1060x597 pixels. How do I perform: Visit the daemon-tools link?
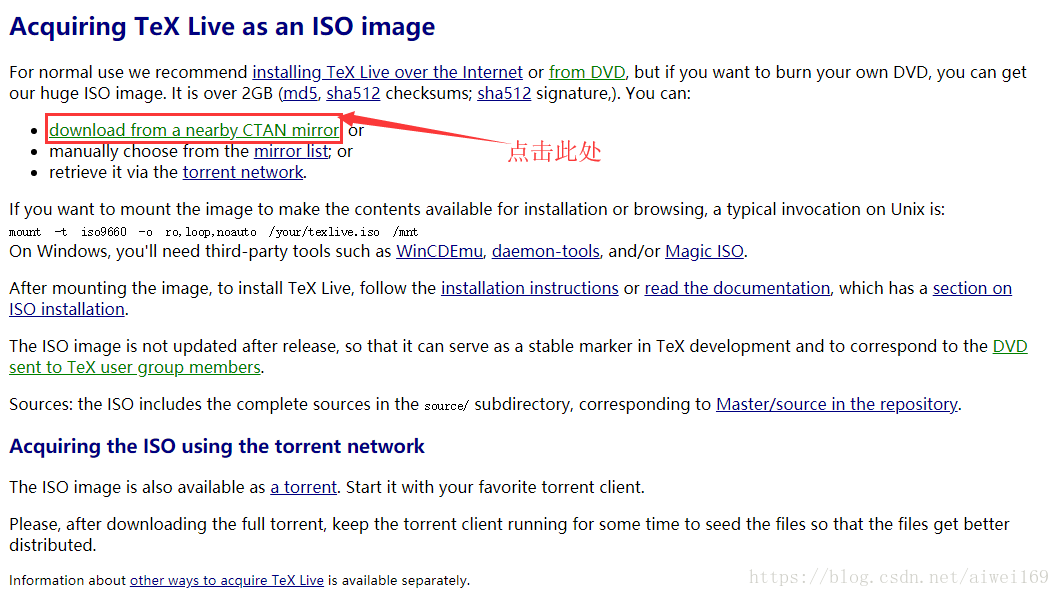(x=546, y=252)
